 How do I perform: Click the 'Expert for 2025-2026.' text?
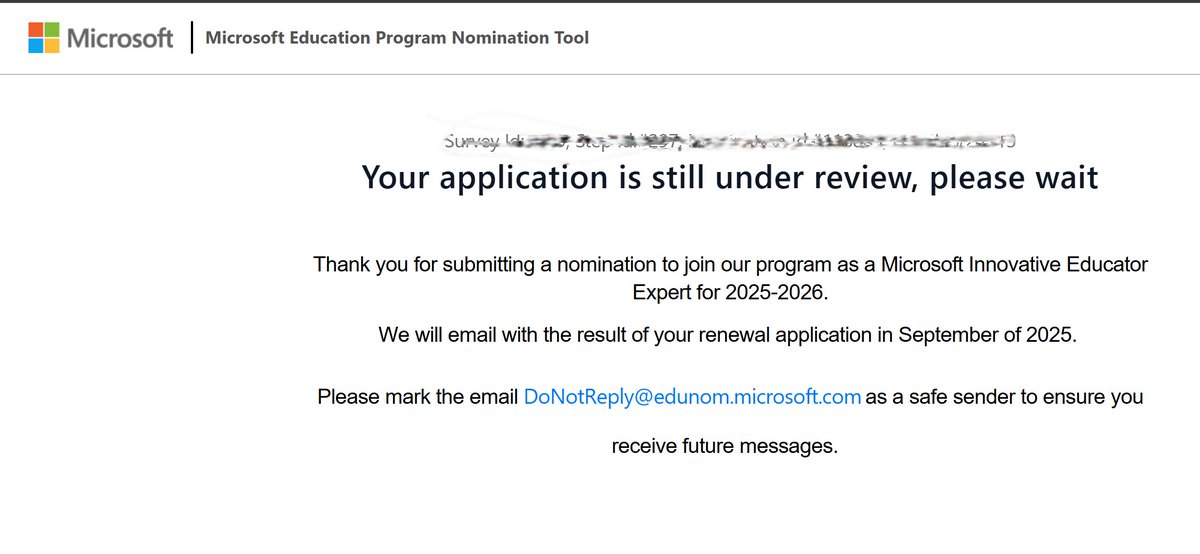(731, 293)
